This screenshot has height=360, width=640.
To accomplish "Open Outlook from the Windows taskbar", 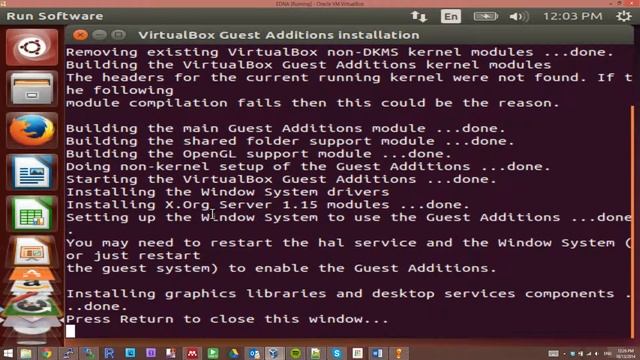I will tap(254, 353).
